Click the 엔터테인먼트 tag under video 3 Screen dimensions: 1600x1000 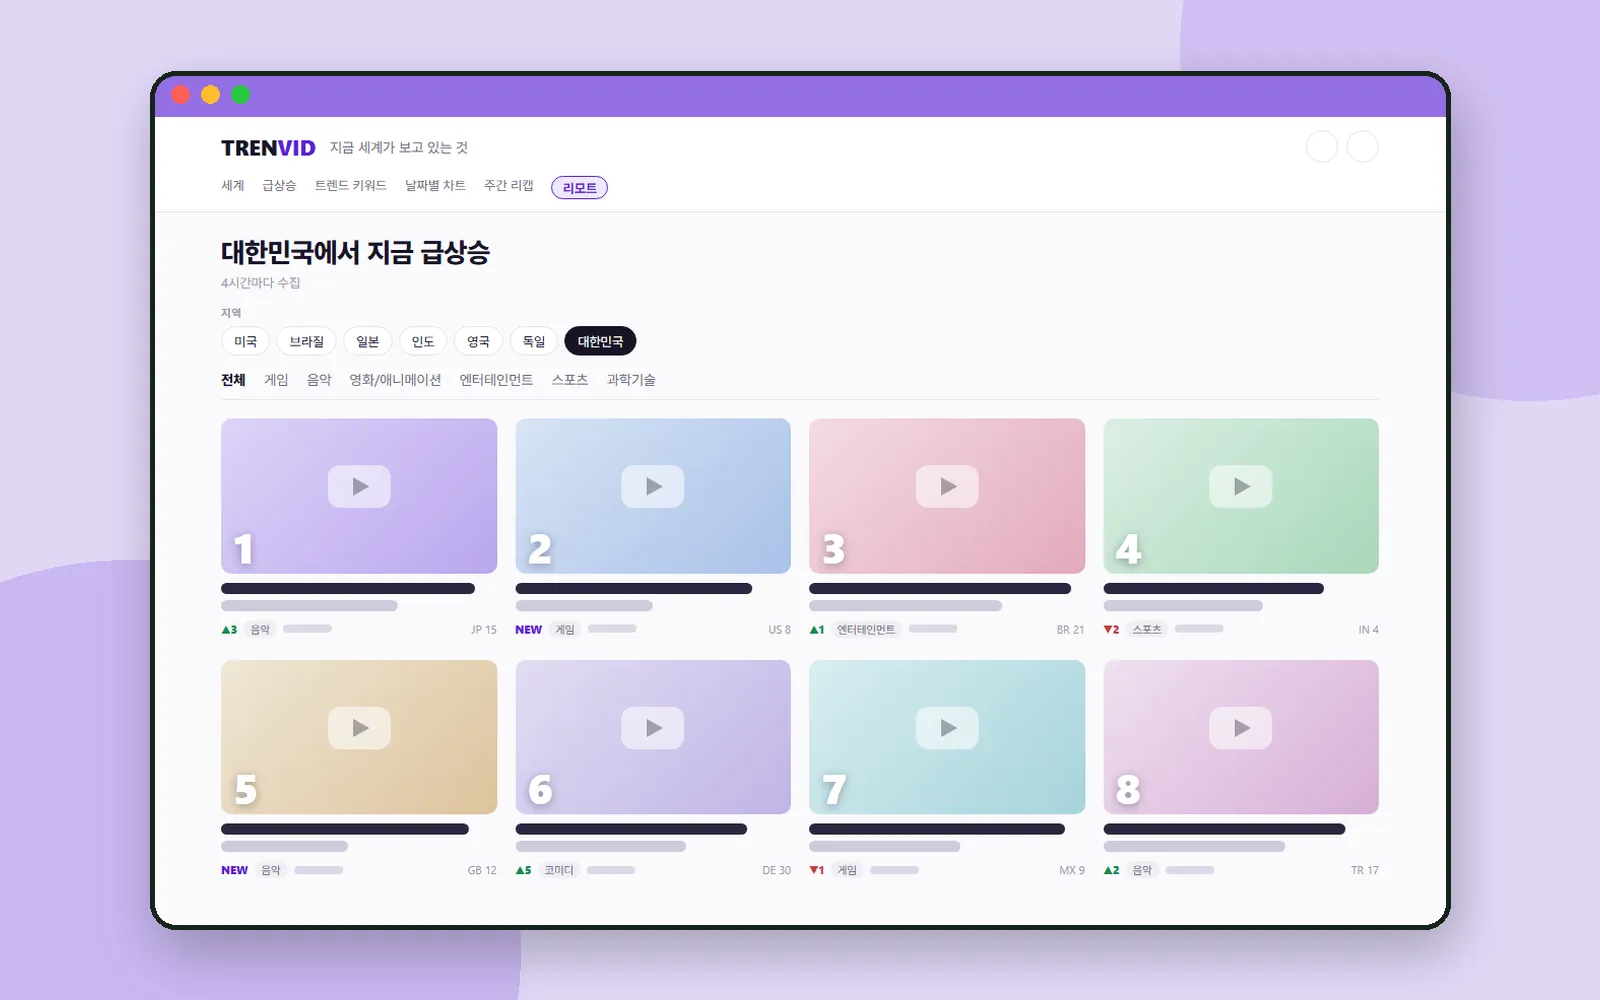(x=866, y=629)
